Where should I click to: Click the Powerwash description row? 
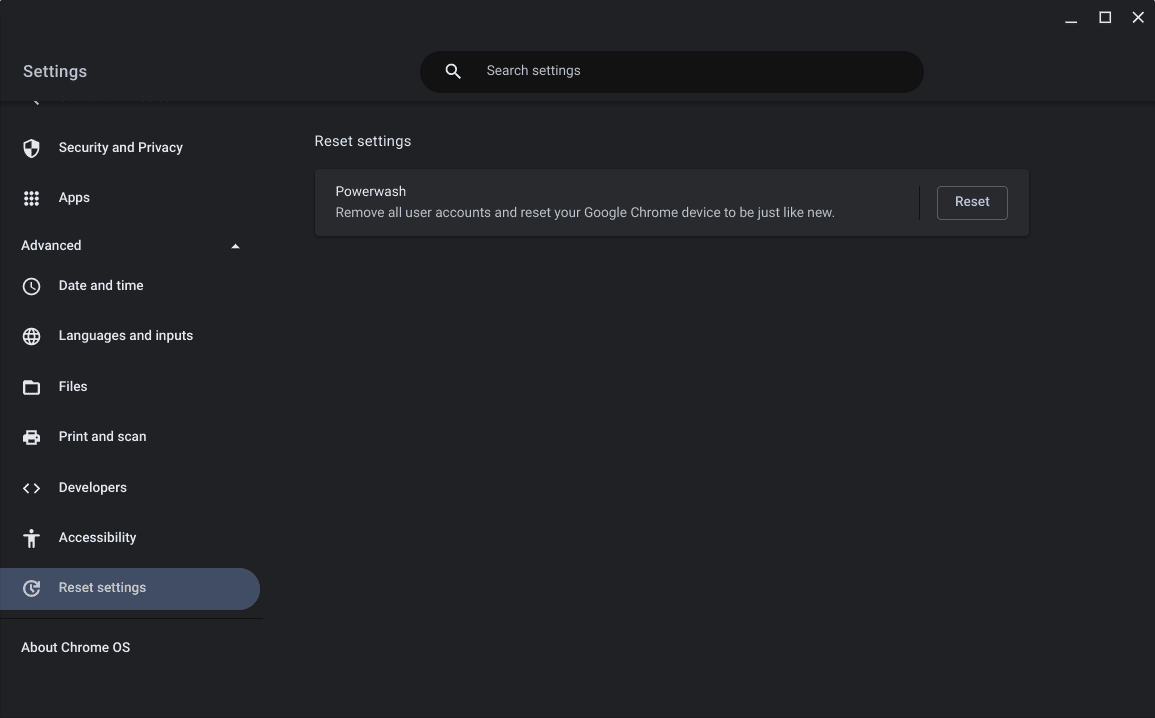pos(585,212)
